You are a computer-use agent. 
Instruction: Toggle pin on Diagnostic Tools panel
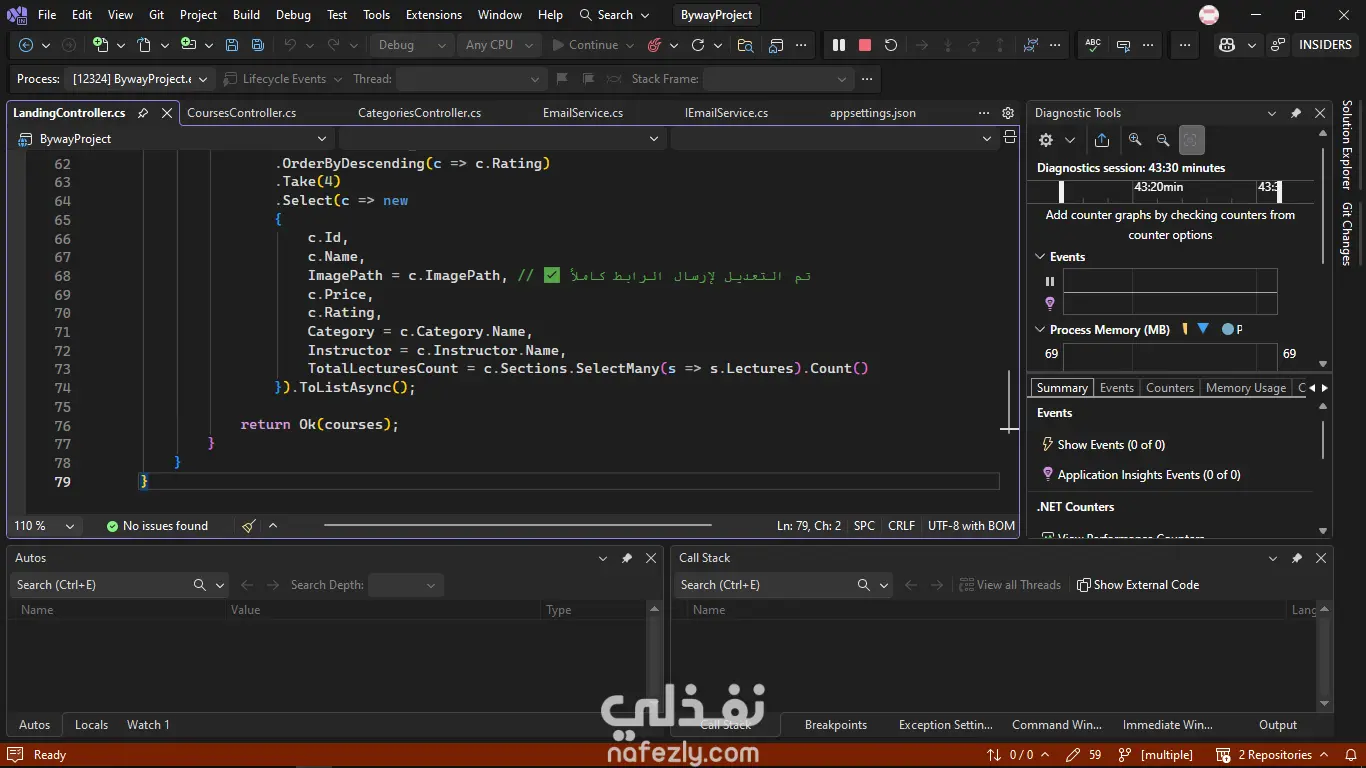pyautogui.click(x=1296, y=113)
